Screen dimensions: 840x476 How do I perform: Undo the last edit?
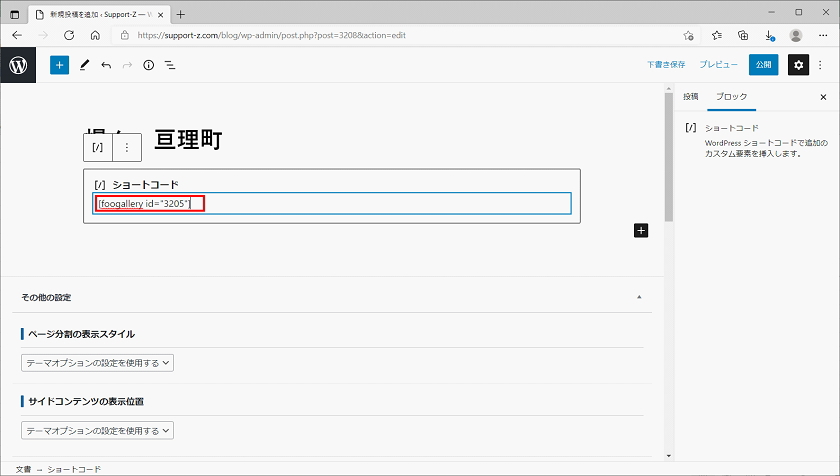pyautogui.click(x=106, y=65)
